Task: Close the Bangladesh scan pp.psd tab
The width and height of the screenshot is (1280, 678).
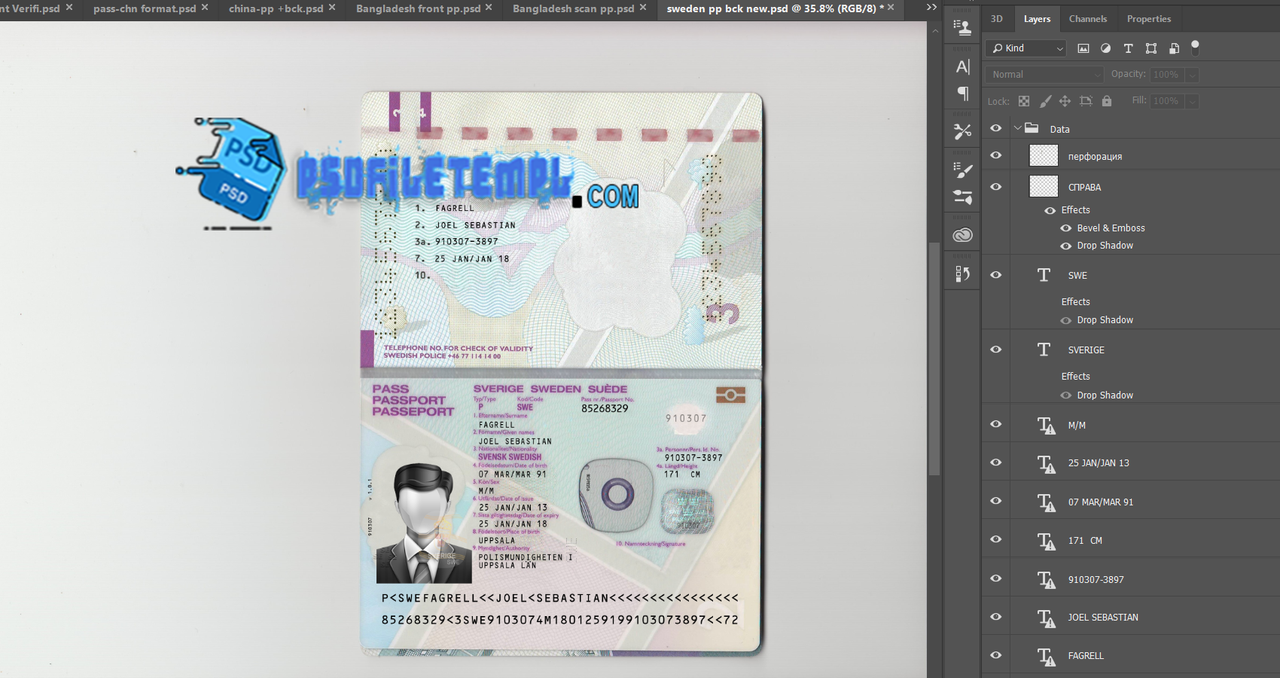Action: (x=644, y=7)
